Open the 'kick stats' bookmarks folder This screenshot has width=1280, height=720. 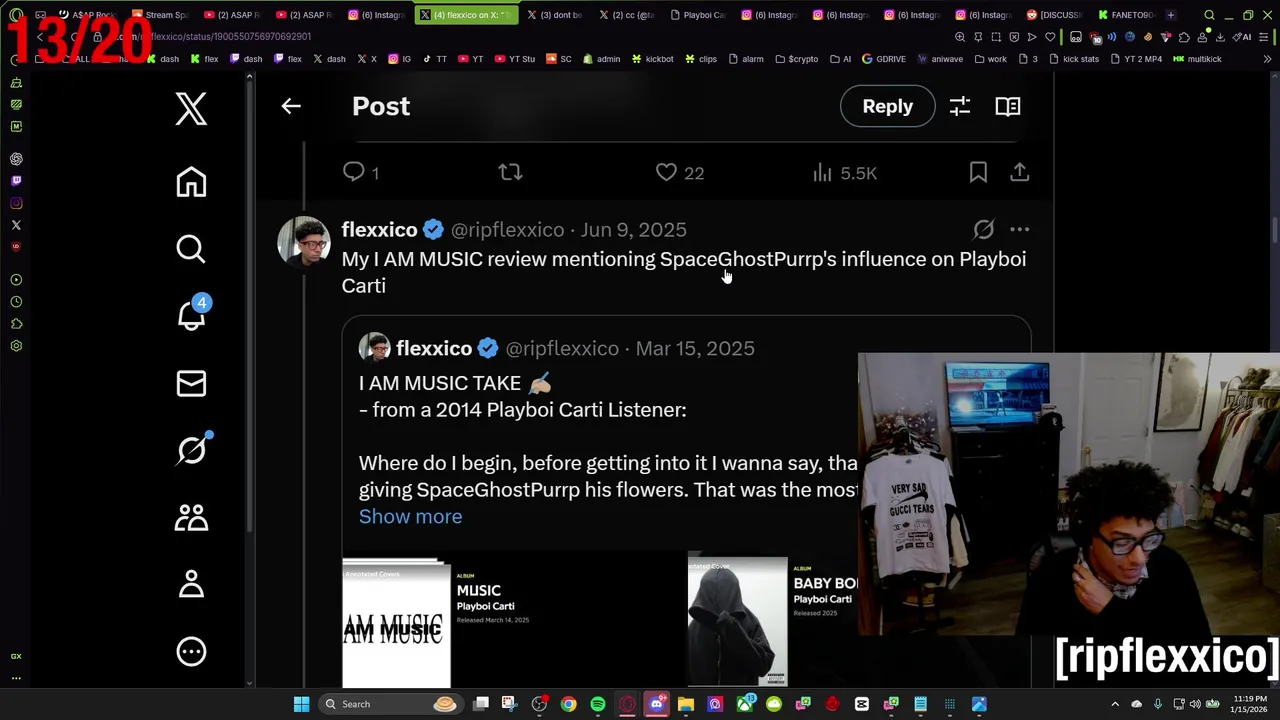pos(1073,59)
